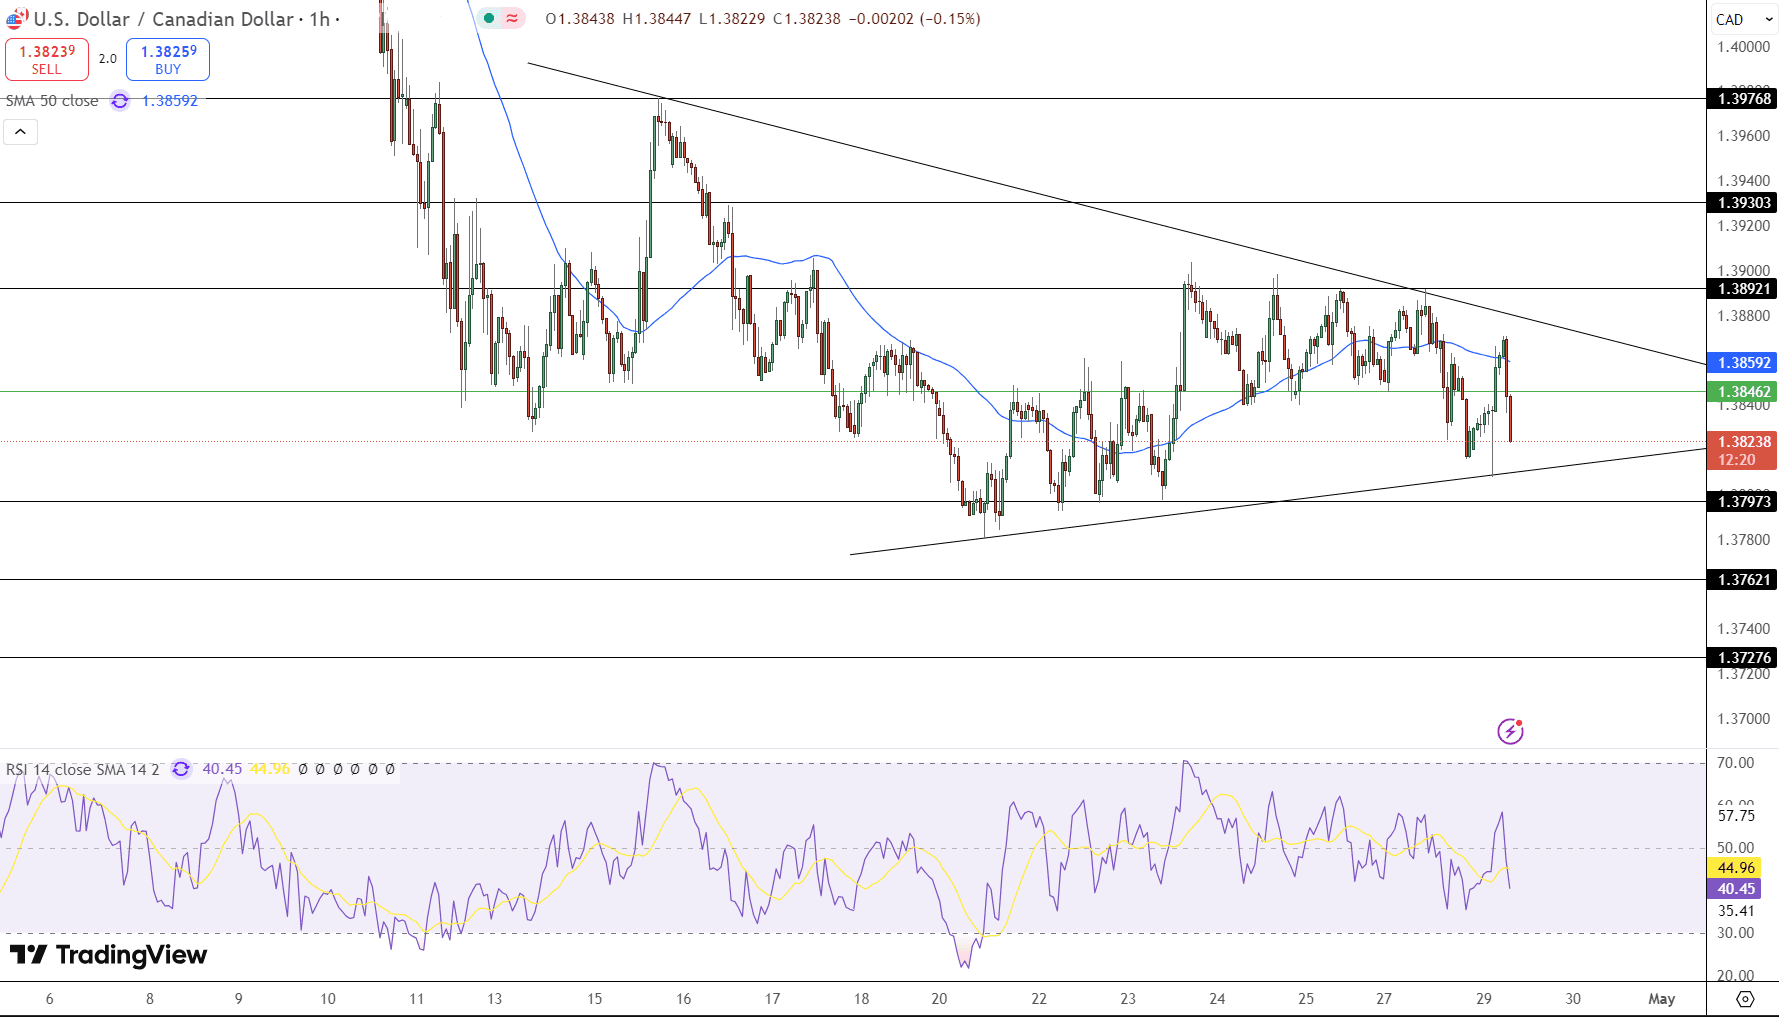
Task: Click the 1.37973 price level label
Action: pos(1743,502)
